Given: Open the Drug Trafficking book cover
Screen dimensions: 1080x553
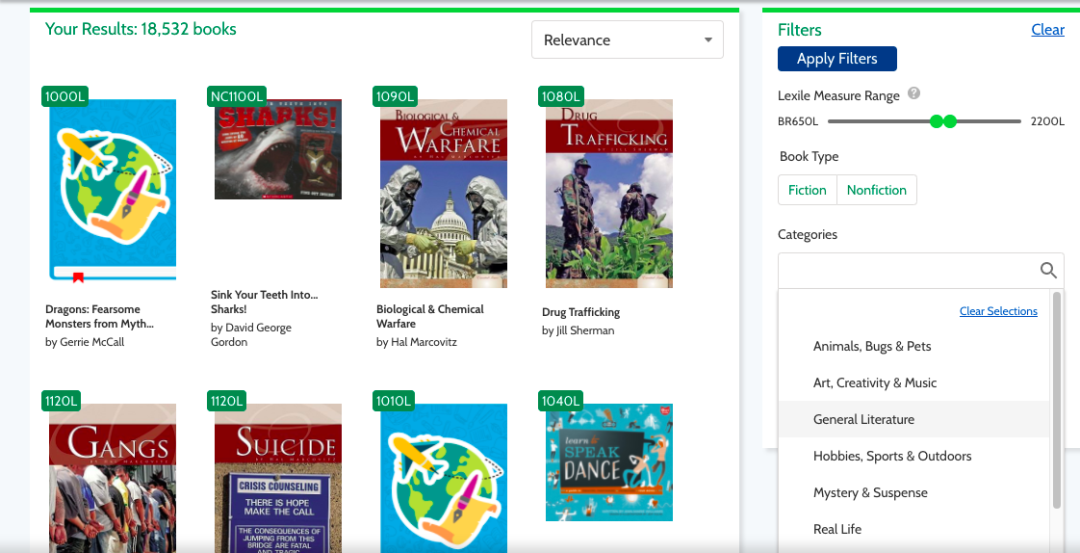Looking at the screenshot, I should tap(609, 193).
